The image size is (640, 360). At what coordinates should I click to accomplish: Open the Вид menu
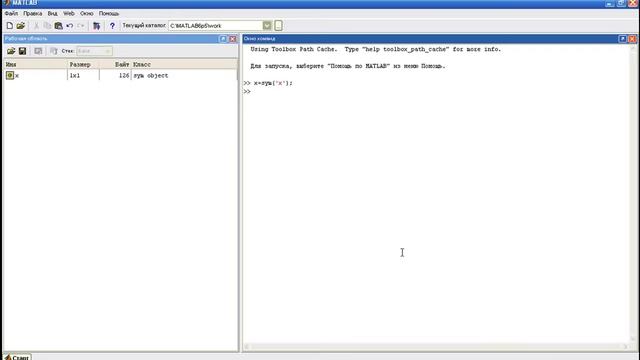click(52, 13)
